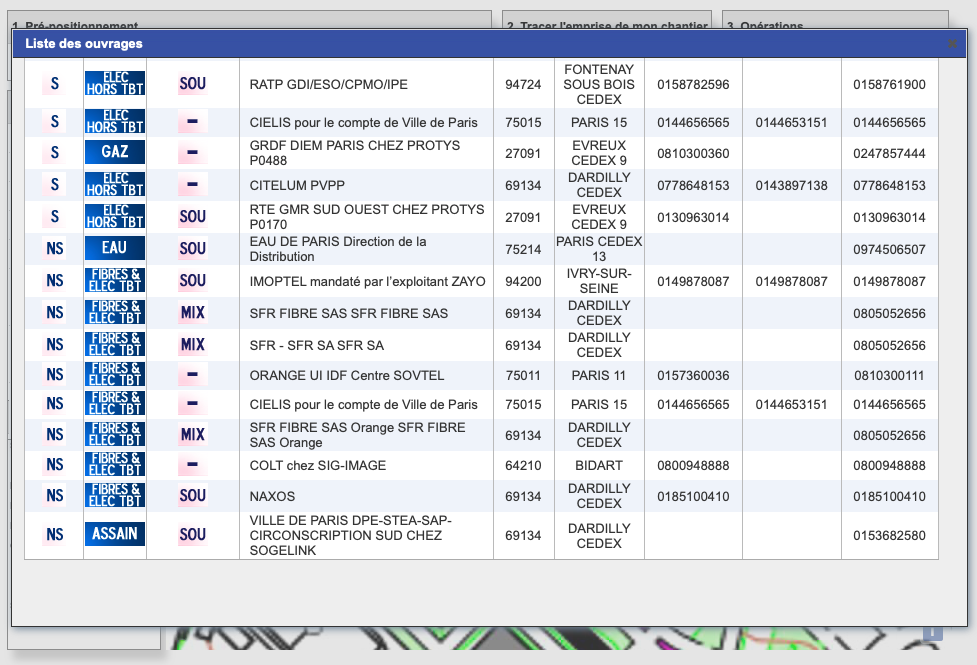Click FIBRES & ELEC TBT badge for IMOPTEL
977x665 pixels.
(x=115, y=280)
